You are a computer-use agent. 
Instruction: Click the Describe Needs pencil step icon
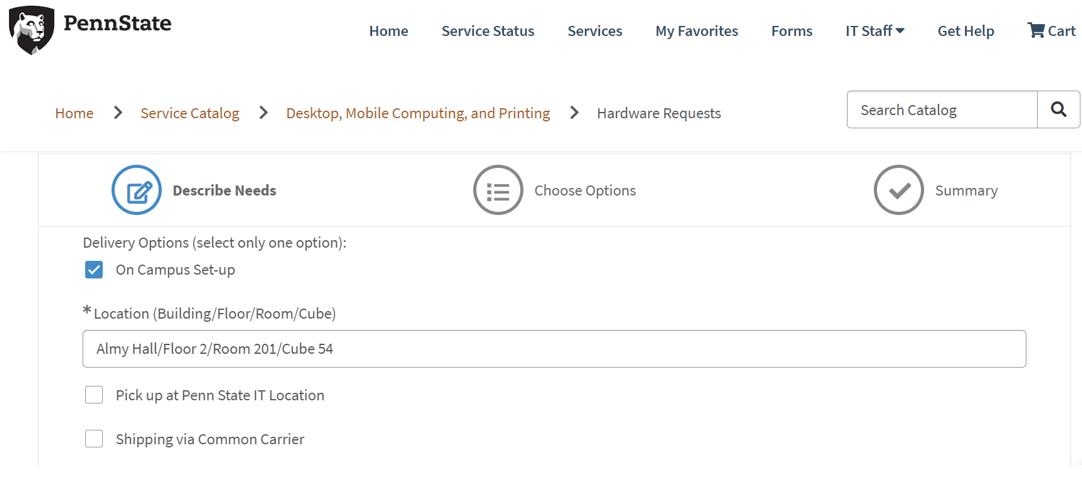[x=137, y=190]
